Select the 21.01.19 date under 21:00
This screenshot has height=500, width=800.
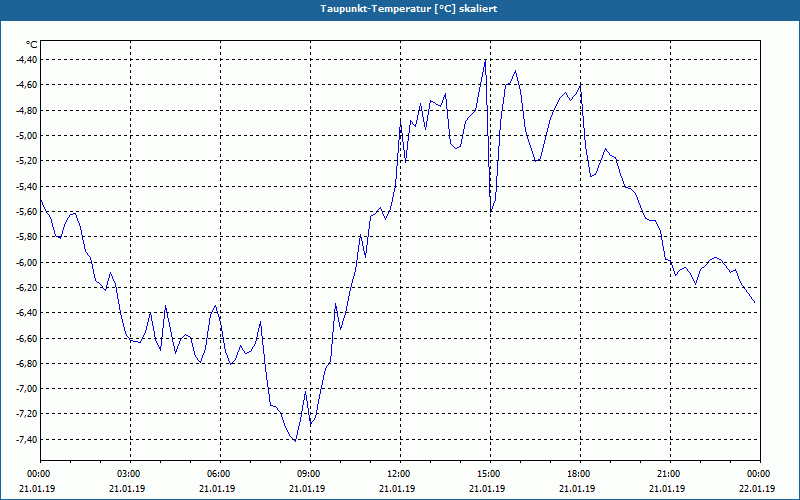tap(667, 488)
